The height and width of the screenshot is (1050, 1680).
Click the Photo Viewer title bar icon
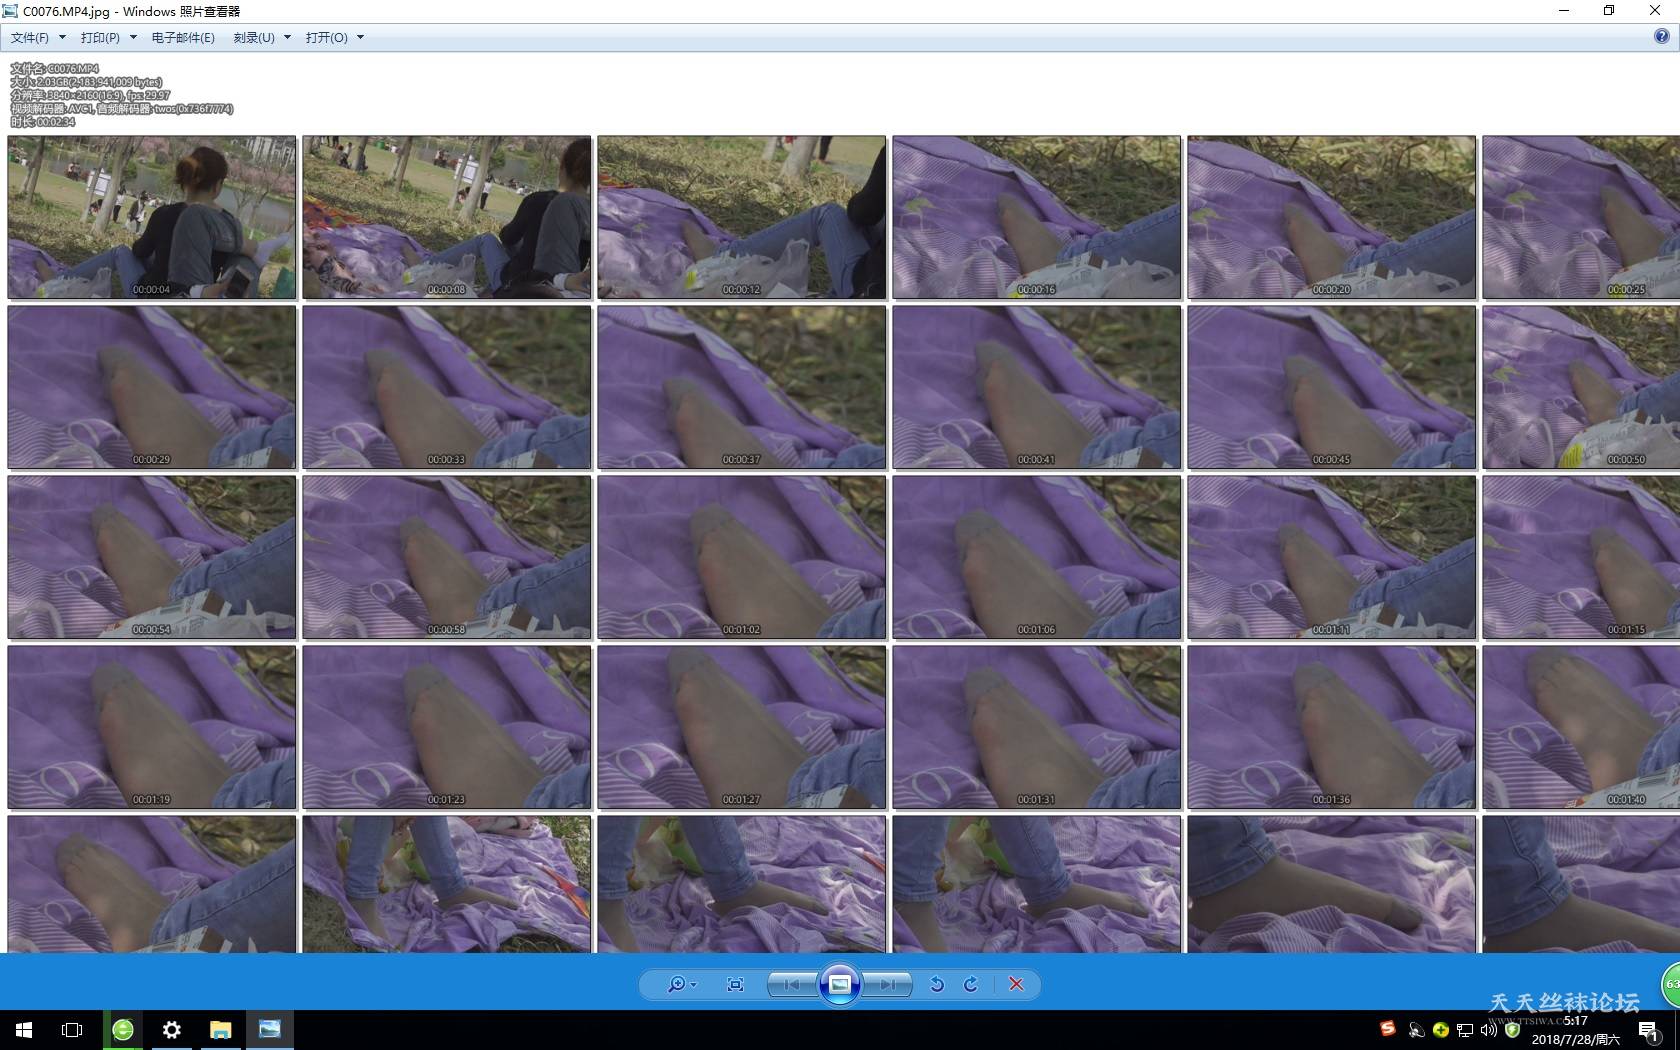point(11,11)
